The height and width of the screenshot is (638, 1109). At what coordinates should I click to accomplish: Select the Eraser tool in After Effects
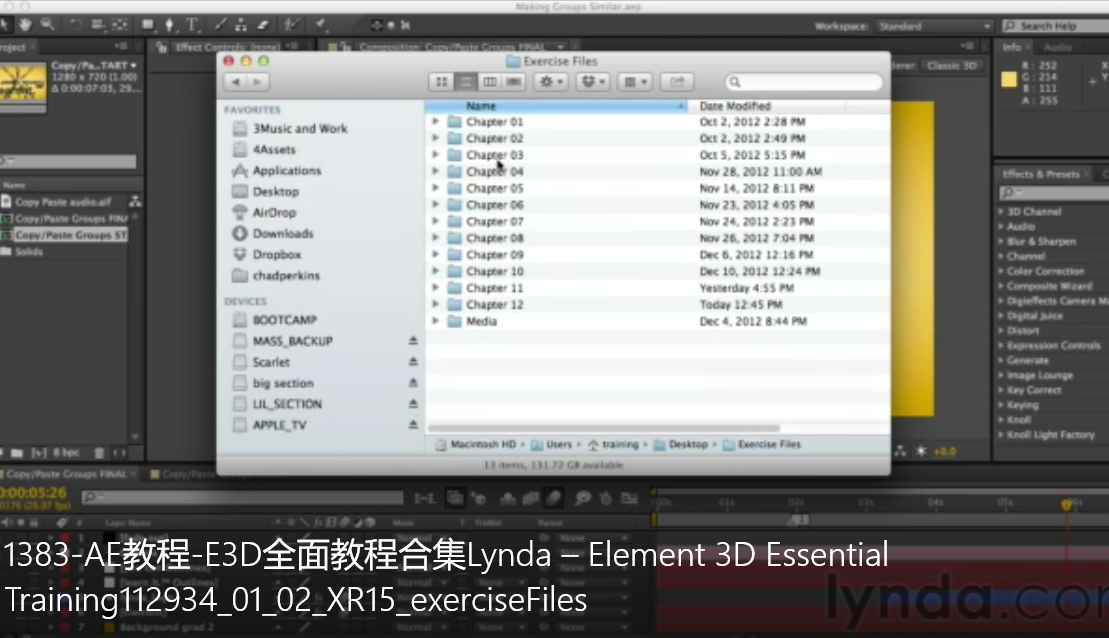coord(263,25)
